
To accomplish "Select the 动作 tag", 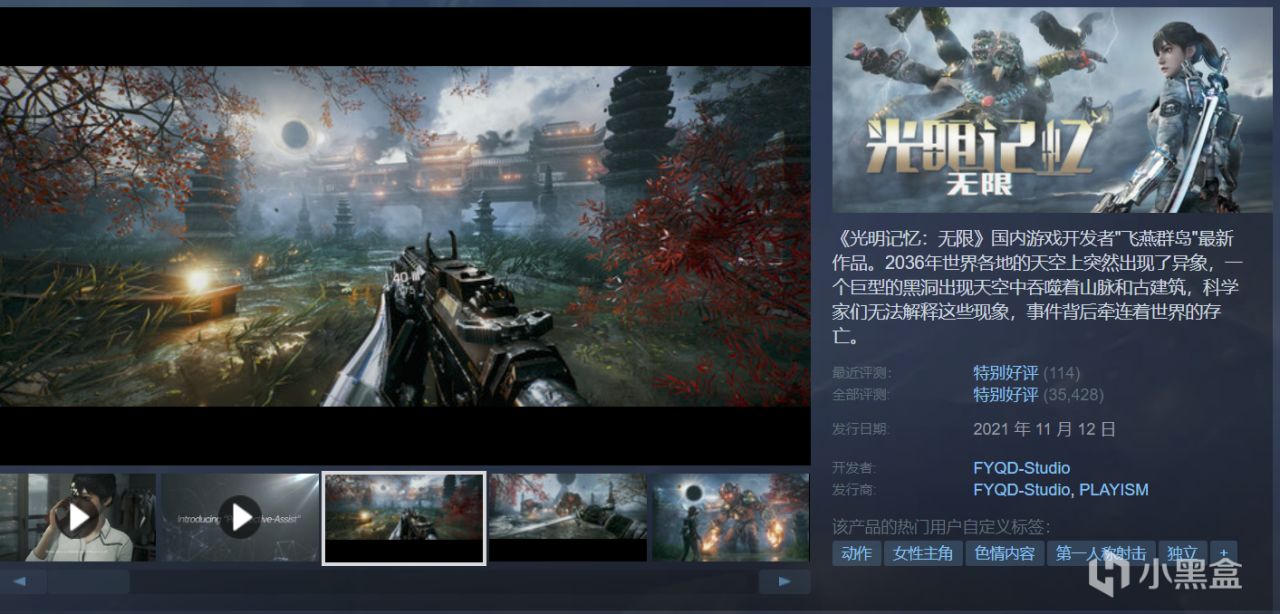I will 856,554.
